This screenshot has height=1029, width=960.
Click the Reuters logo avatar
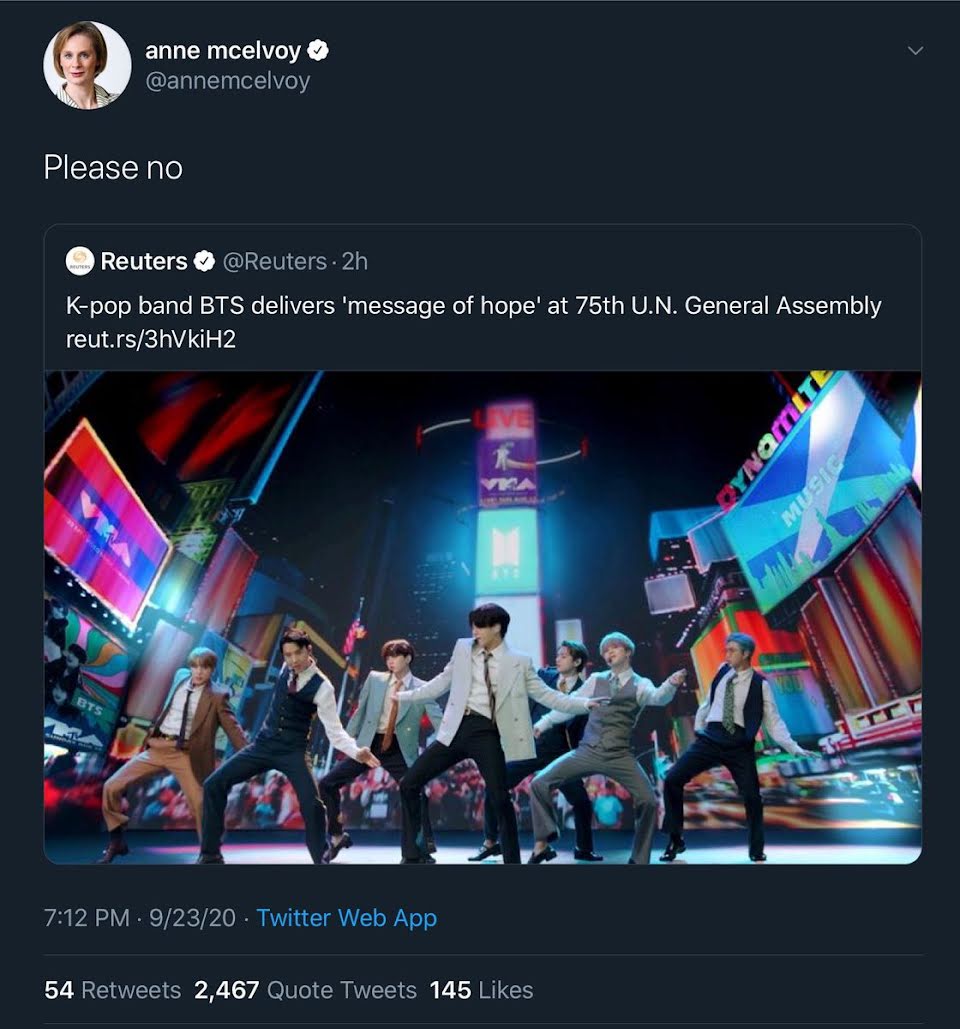[x=79, y=261]
